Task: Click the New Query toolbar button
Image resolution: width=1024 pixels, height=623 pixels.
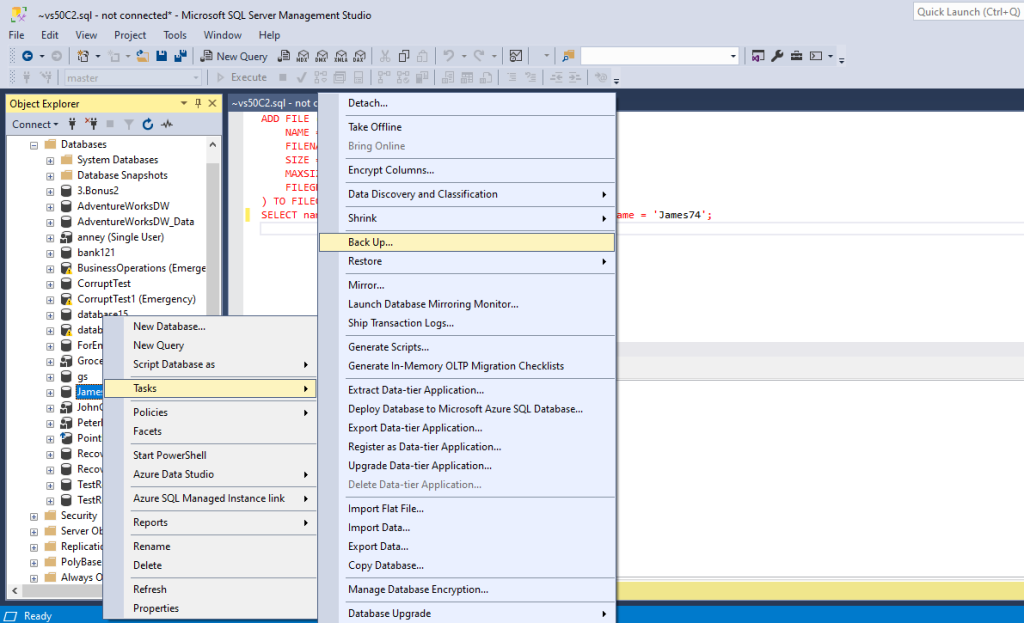Action: click(234, 56)
